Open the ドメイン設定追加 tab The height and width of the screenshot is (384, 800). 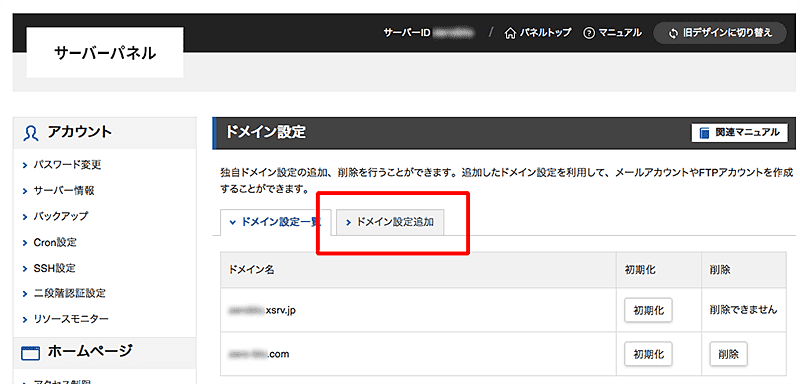[x=390, y=222]
